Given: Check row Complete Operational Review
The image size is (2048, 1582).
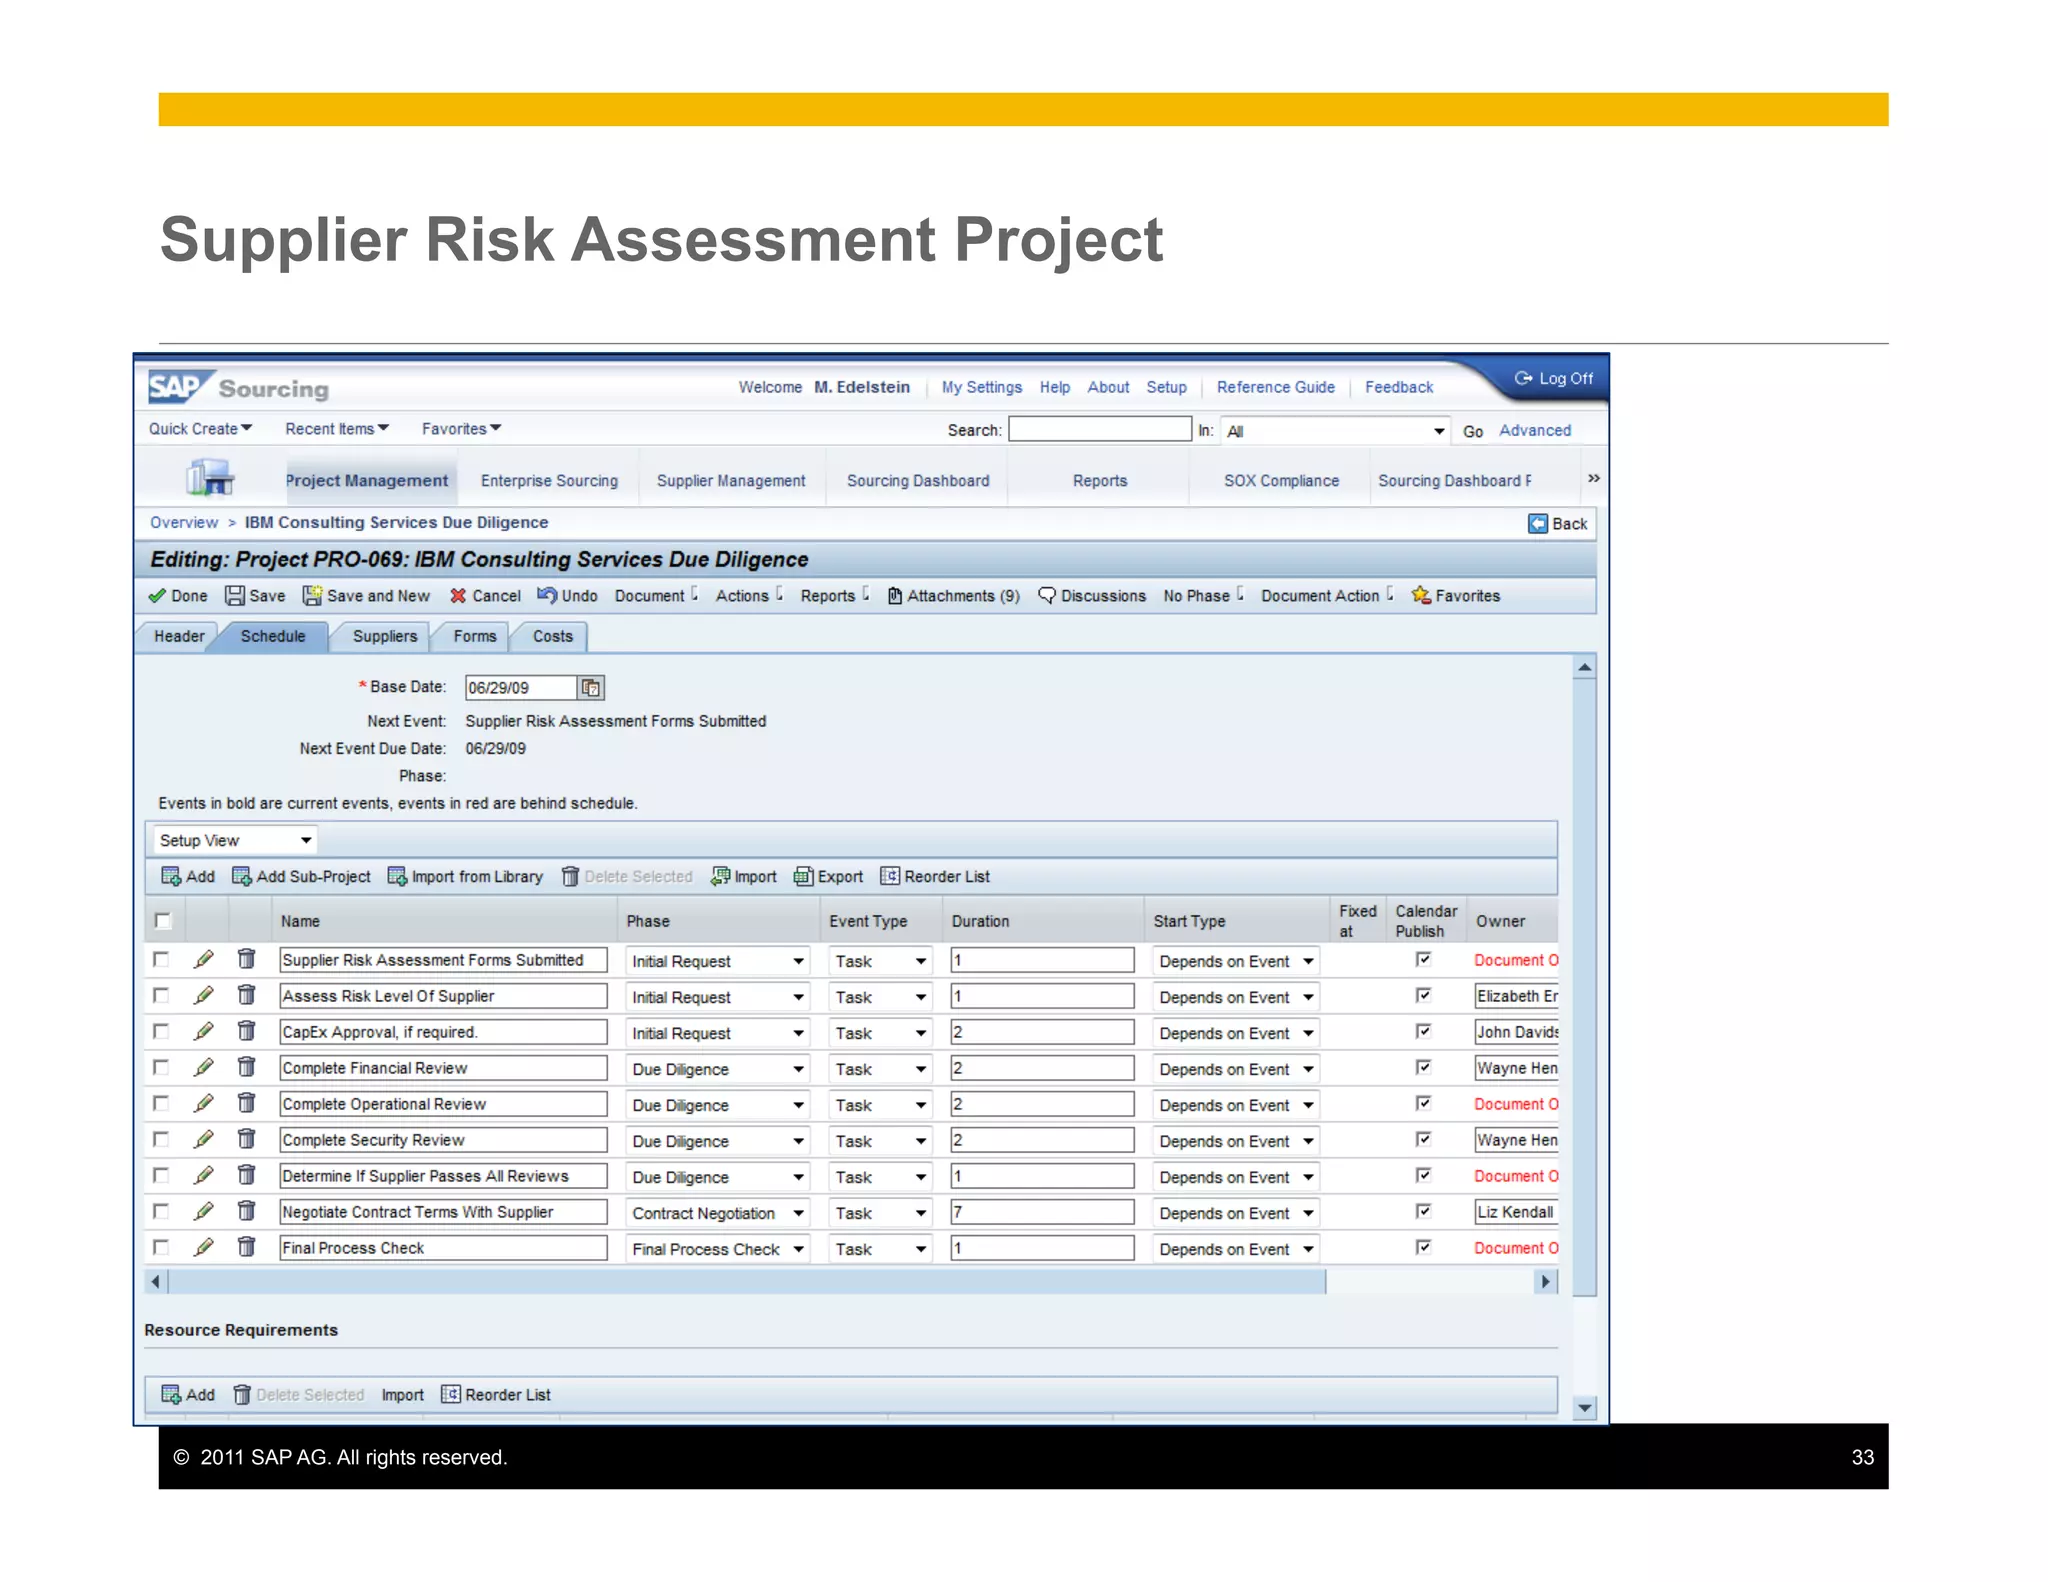Looking at the screenshot, I should pos(161,1104).
